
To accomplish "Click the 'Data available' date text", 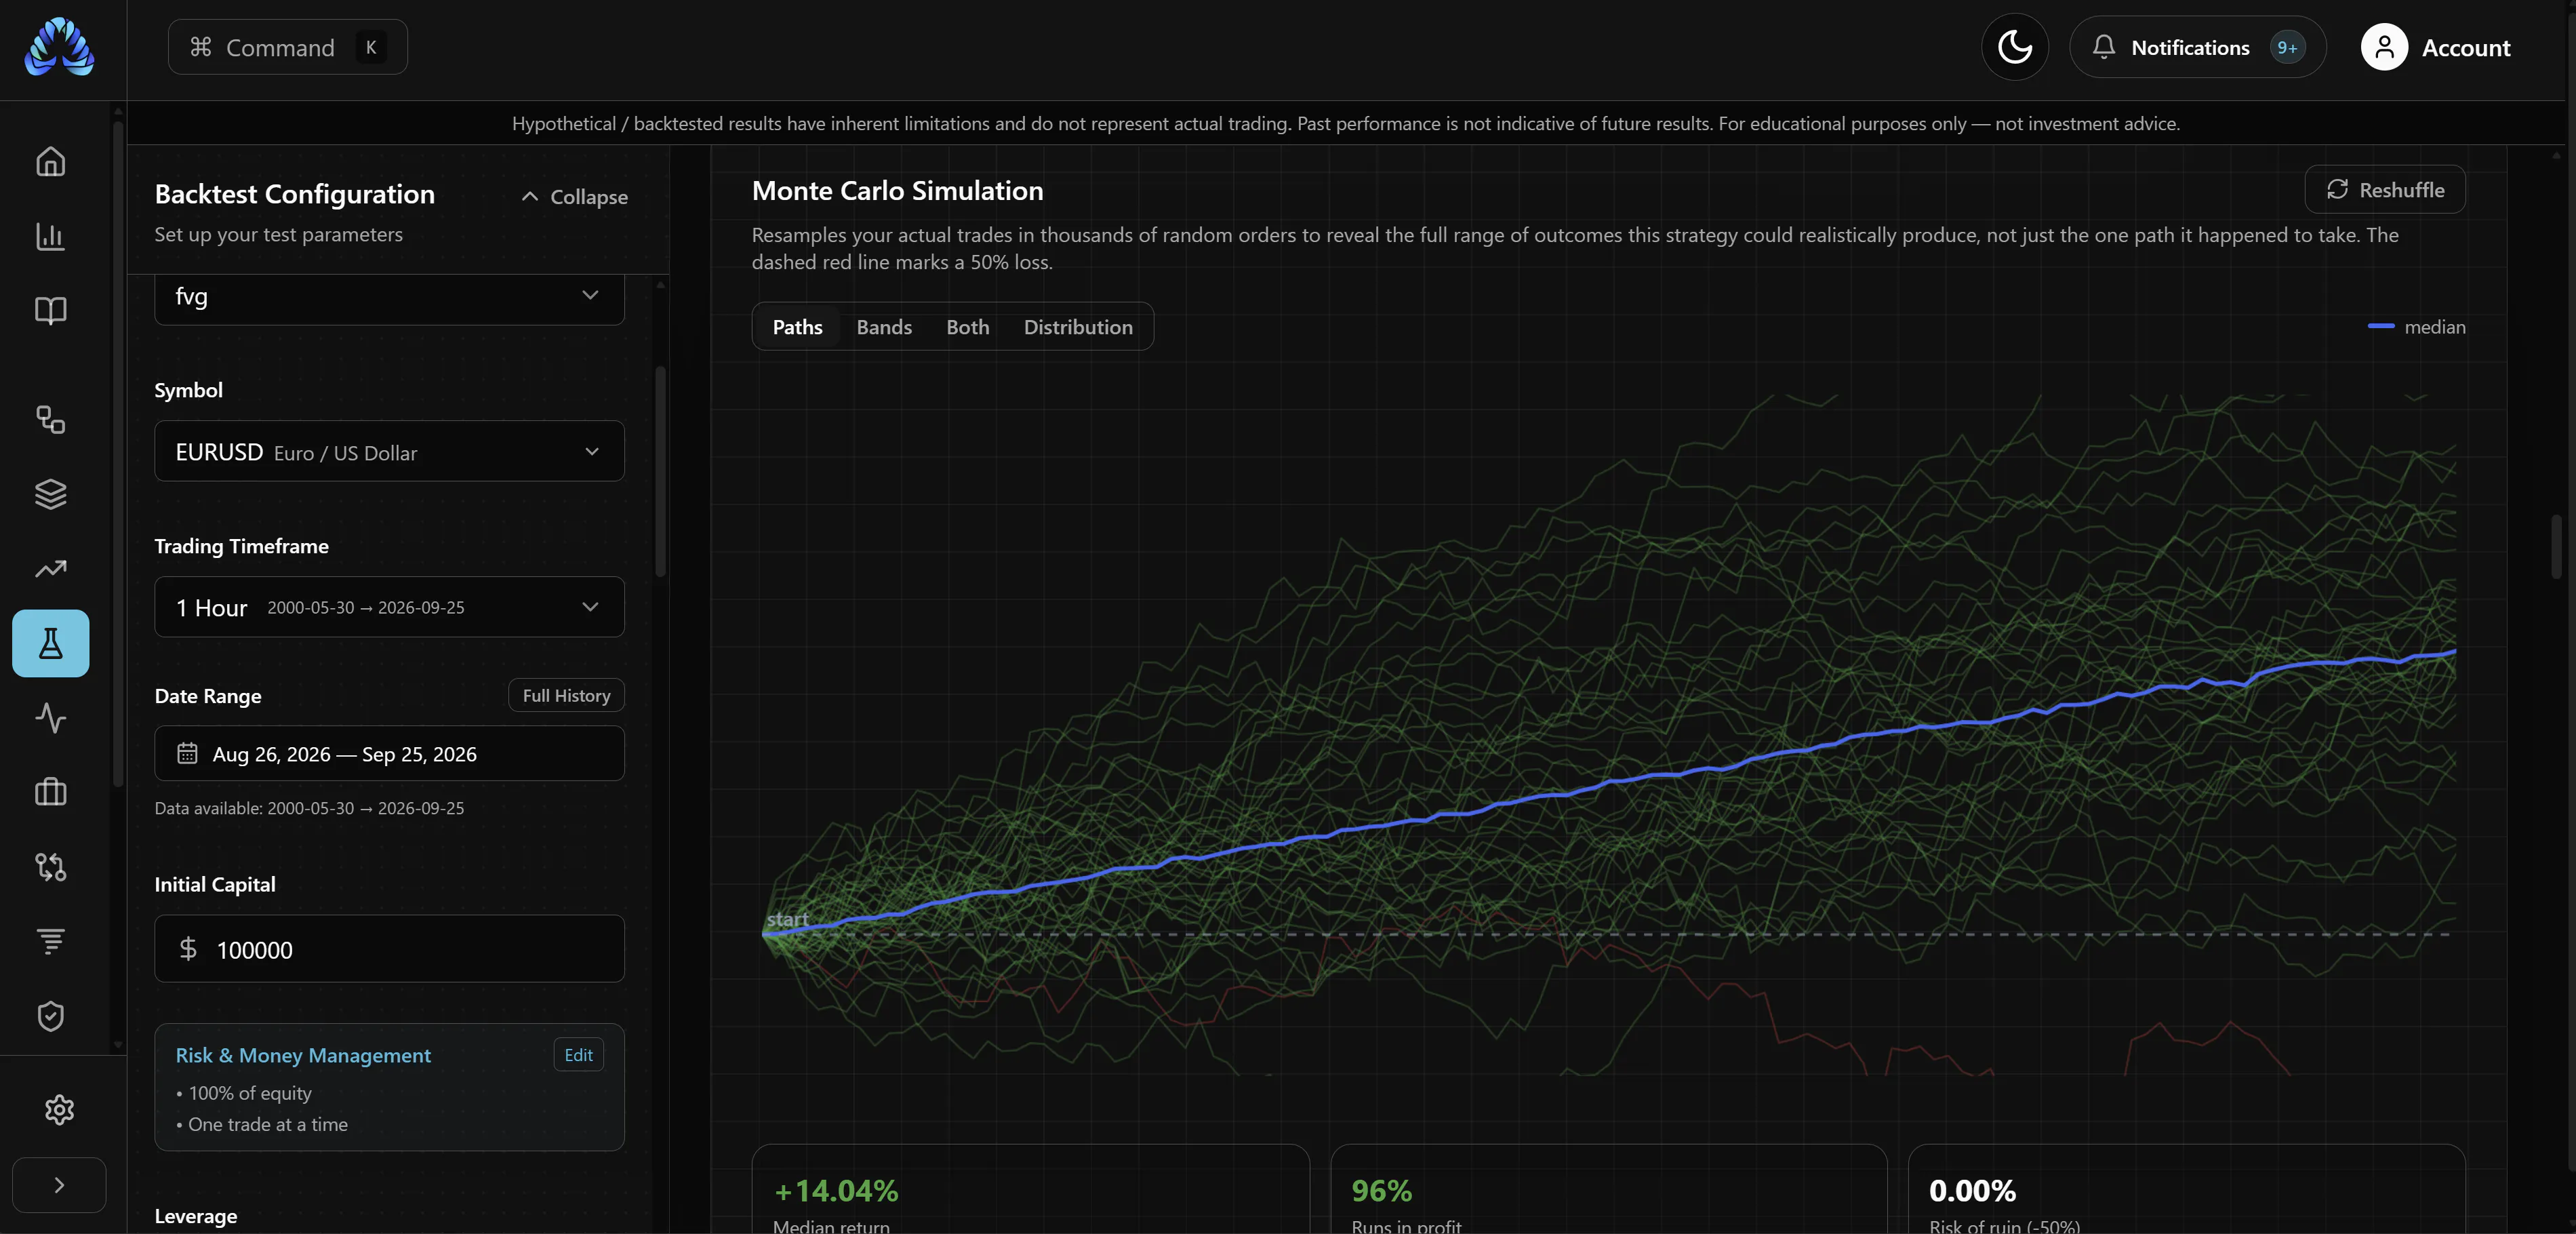I will tap(309, 808).
